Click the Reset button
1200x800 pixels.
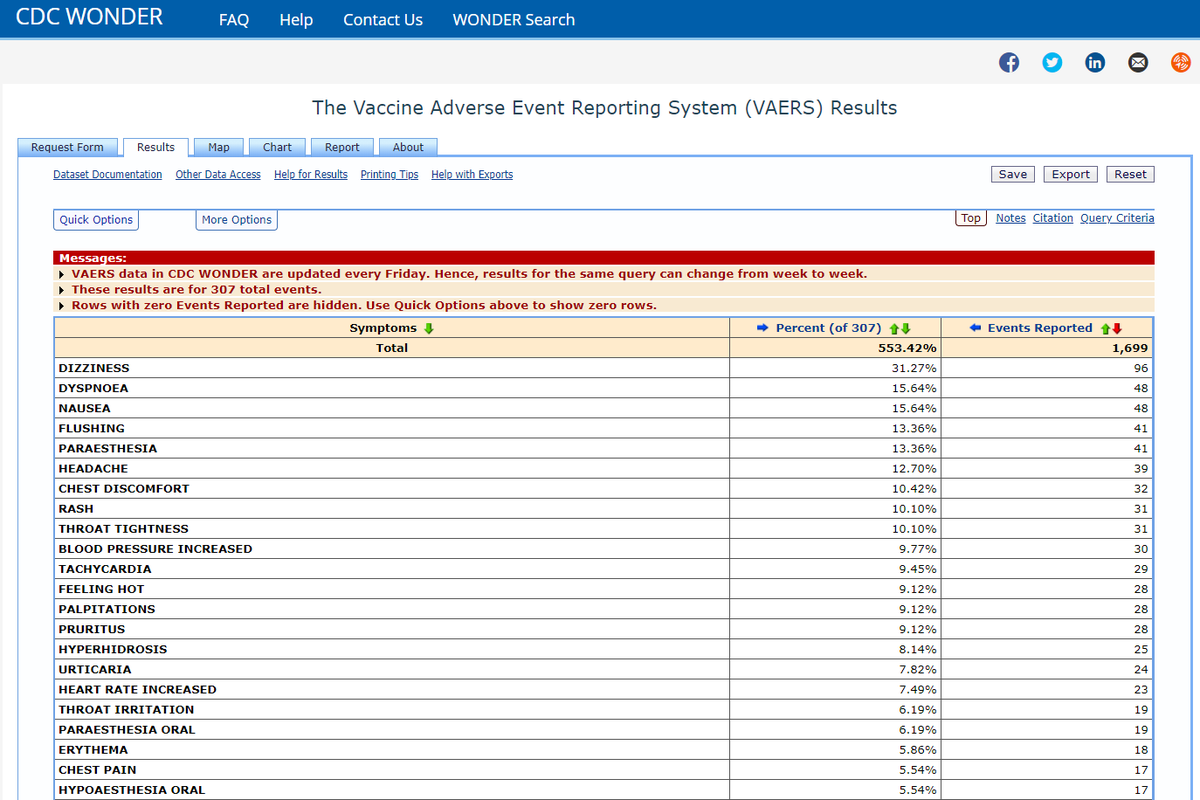[x=1131, y=174]
